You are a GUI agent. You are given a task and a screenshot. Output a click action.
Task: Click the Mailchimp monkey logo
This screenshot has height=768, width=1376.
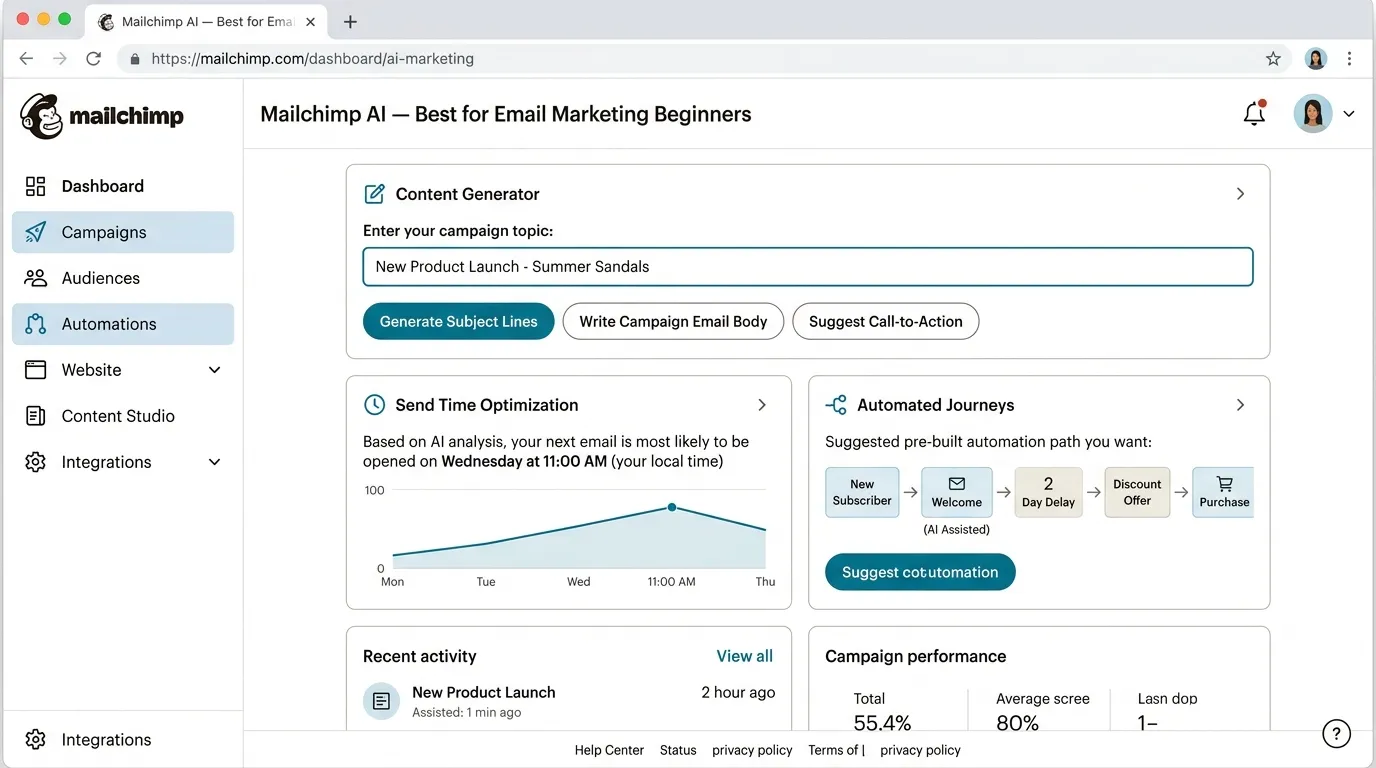(x=41, y=116)
